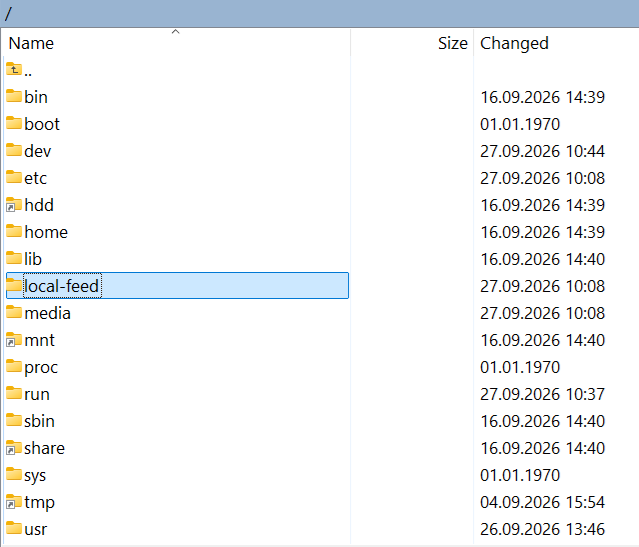Image resolution: width=639 pixels, height=547 pixels.
Task: Click the local-feed folder icon
Action: coord(14,285)
